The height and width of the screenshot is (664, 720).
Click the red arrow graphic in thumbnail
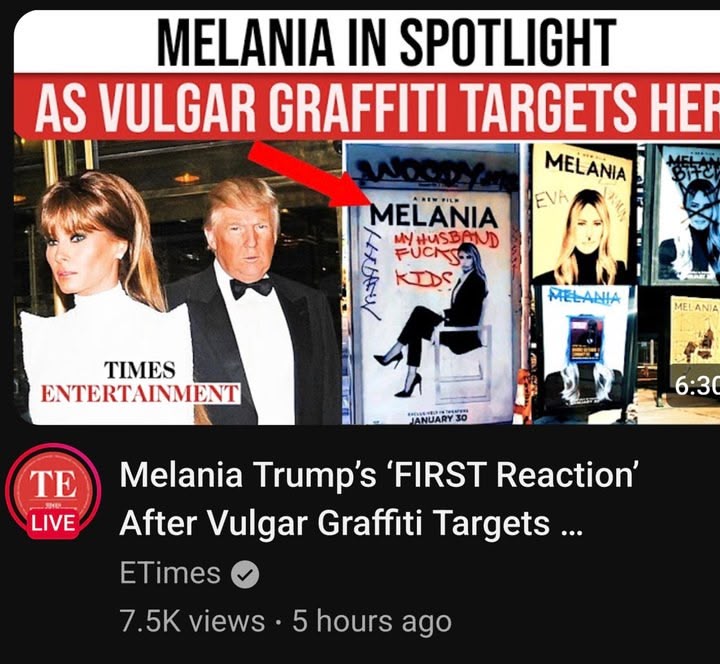tap(311, 172)
